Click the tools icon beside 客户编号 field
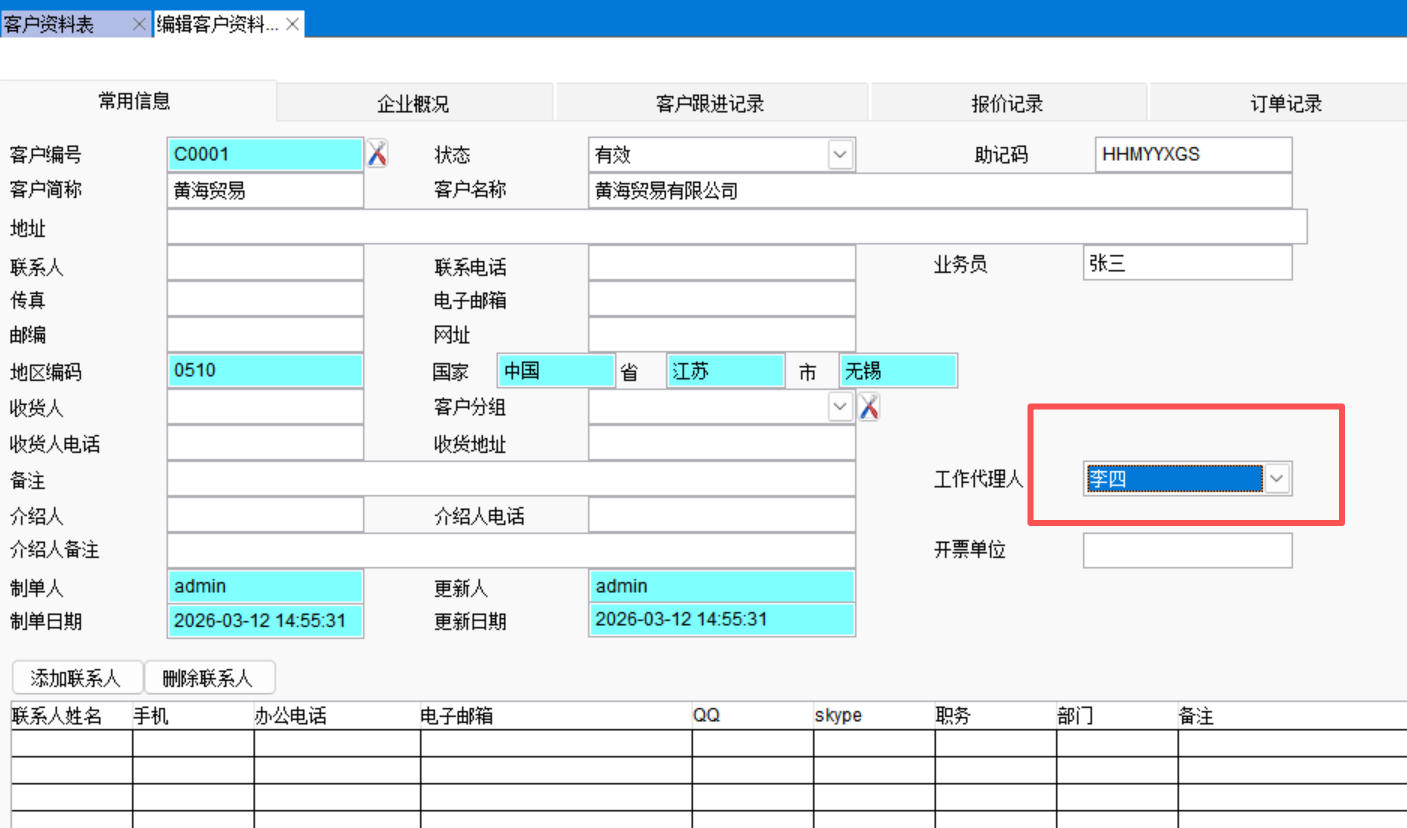This screenshot has width=1407, height=828. (x=377, y=154)
